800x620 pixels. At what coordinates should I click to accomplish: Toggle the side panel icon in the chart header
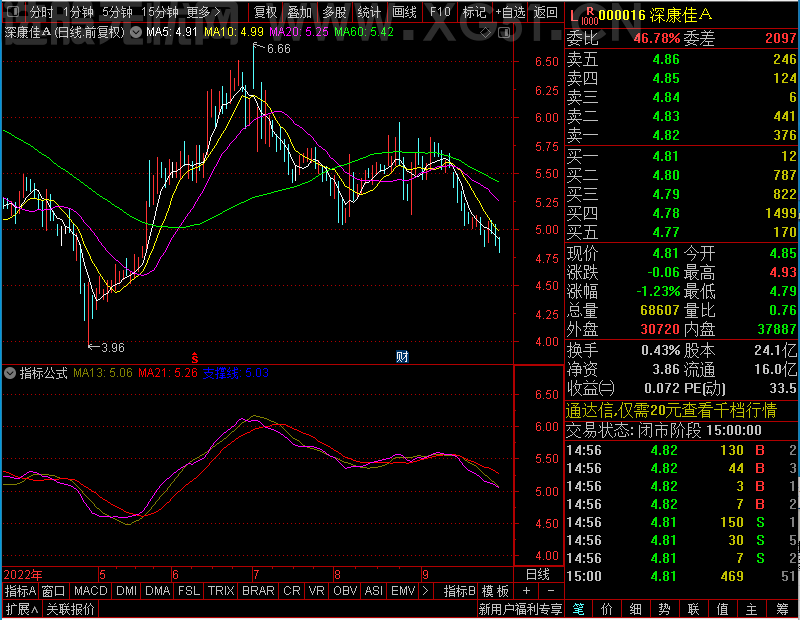point(504,33)
